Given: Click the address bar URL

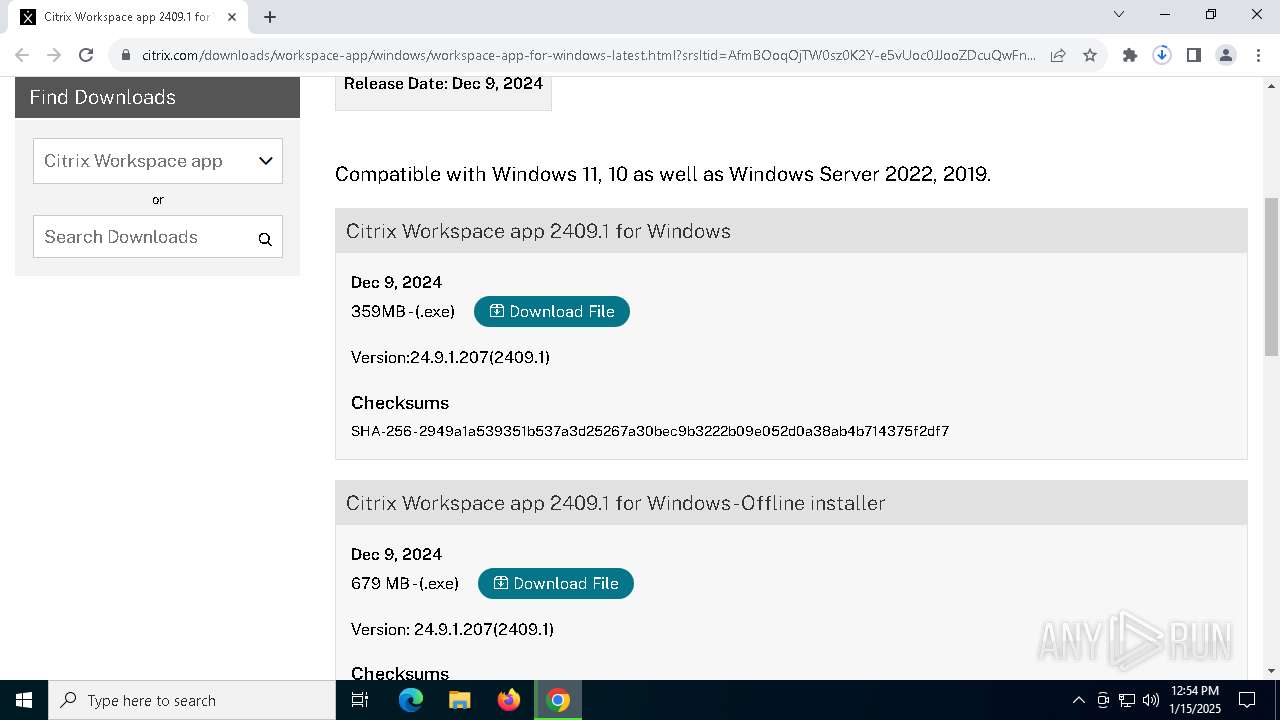Looking at the screenshot, I should [588, 56].
